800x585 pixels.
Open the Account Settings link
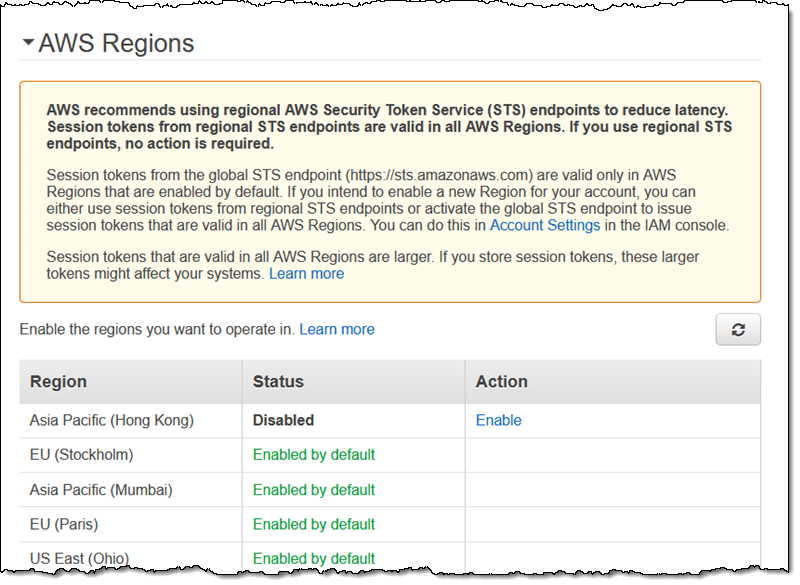tap(544, 225)
